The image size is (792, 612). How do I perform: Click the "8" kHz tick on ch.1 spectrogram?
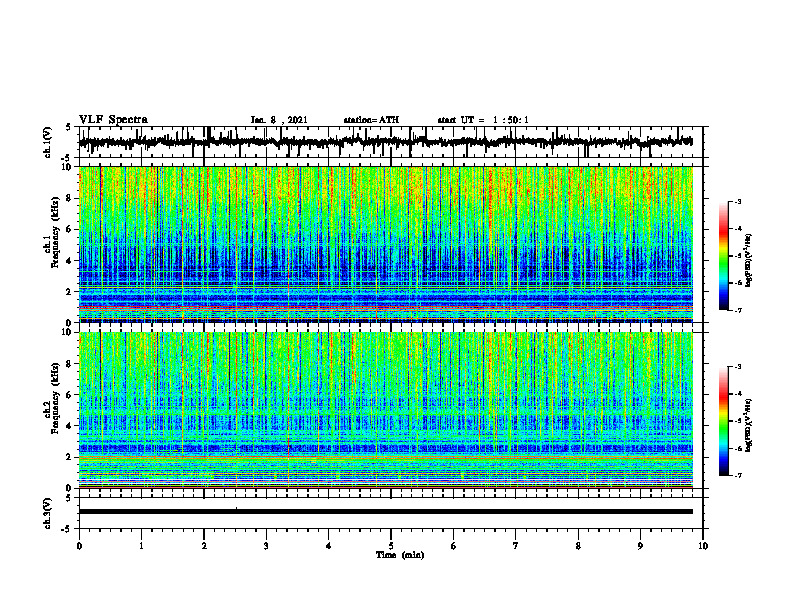coord(70,198)
